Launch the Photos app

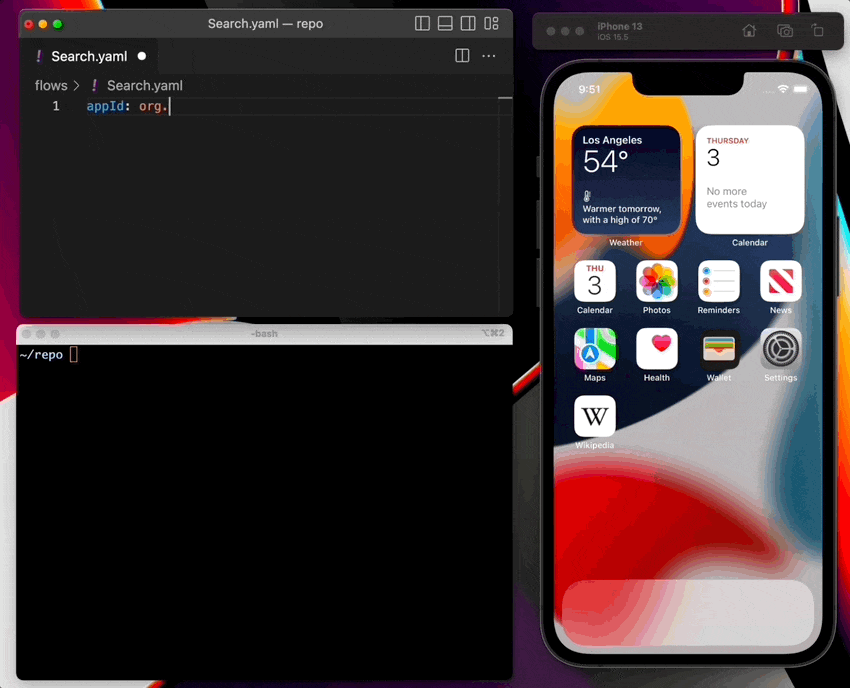click(656, 281)
